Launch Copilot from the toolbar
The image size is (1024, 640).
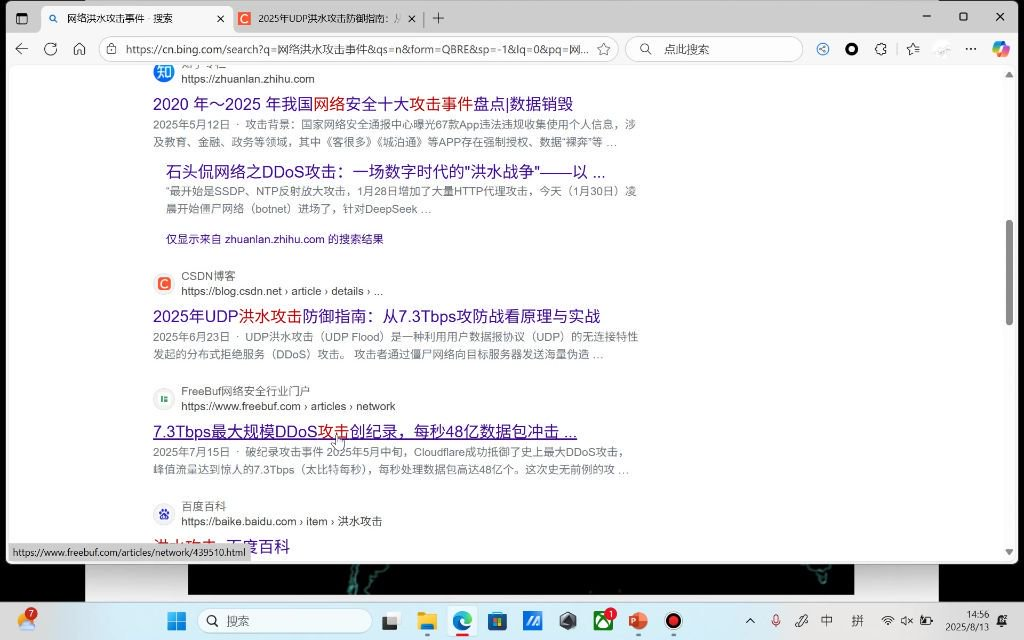(1000, 49)
